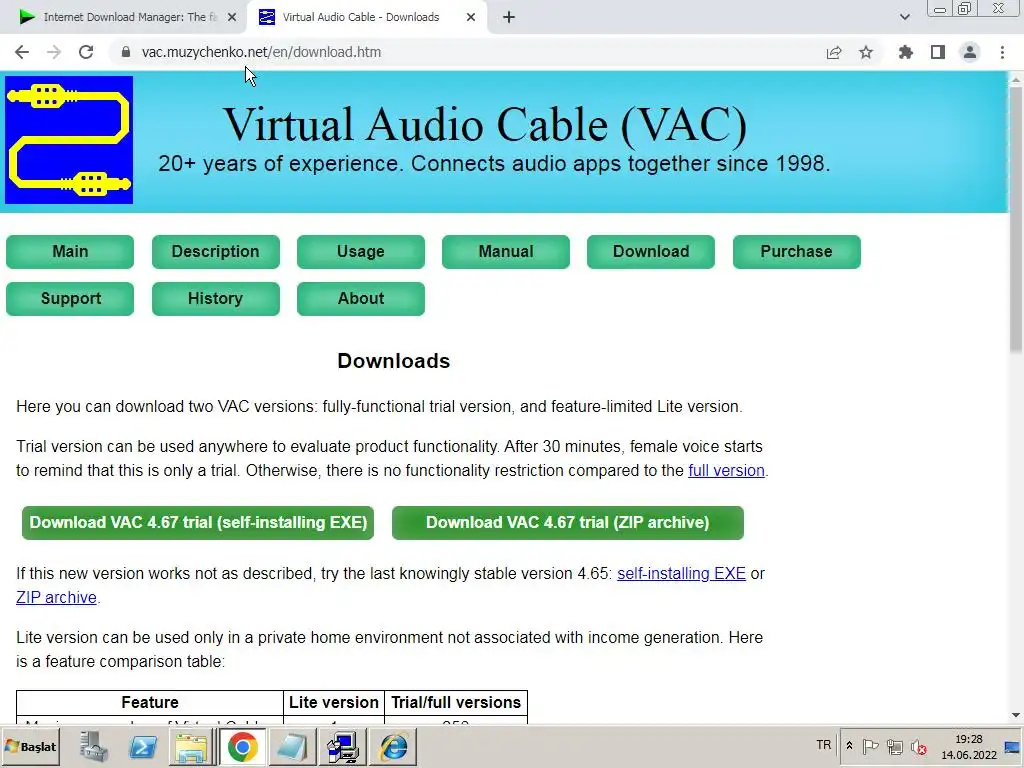The height and width of the screenshot is (768, 1024).
Task: Click the padlock site info icon
Action: tap(126, 52)
